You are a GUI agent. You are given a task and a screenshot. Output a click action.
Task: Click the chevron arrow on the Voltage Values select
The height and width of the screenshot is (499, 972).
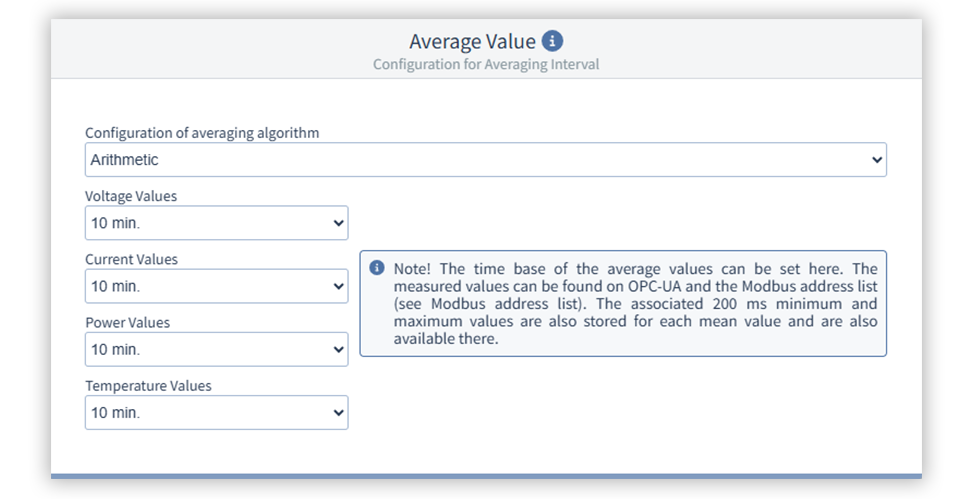click(x=338, y=223)
